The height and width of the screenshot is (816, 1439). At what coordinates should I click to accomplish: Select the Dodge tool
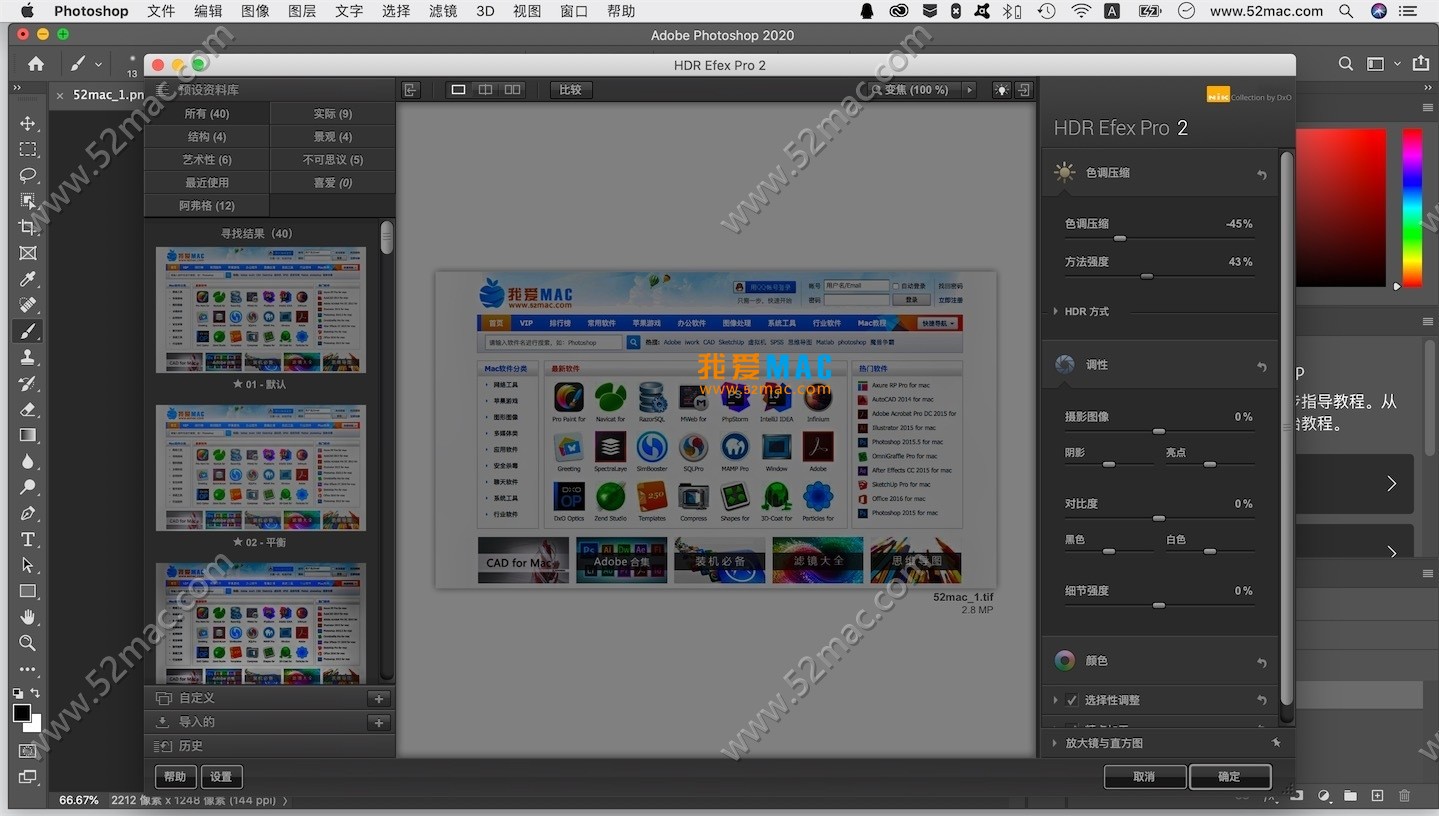(28, 488)
